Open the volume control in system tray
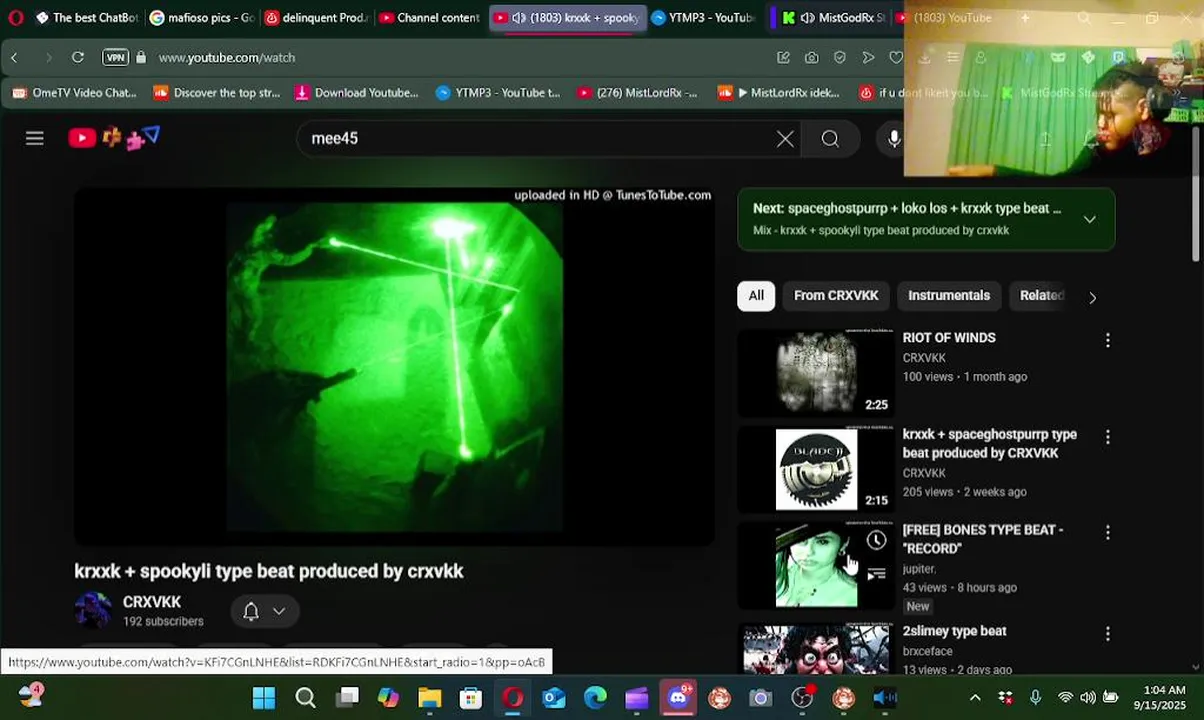This screenshot has height=720, width=1204. (1087, 698)
